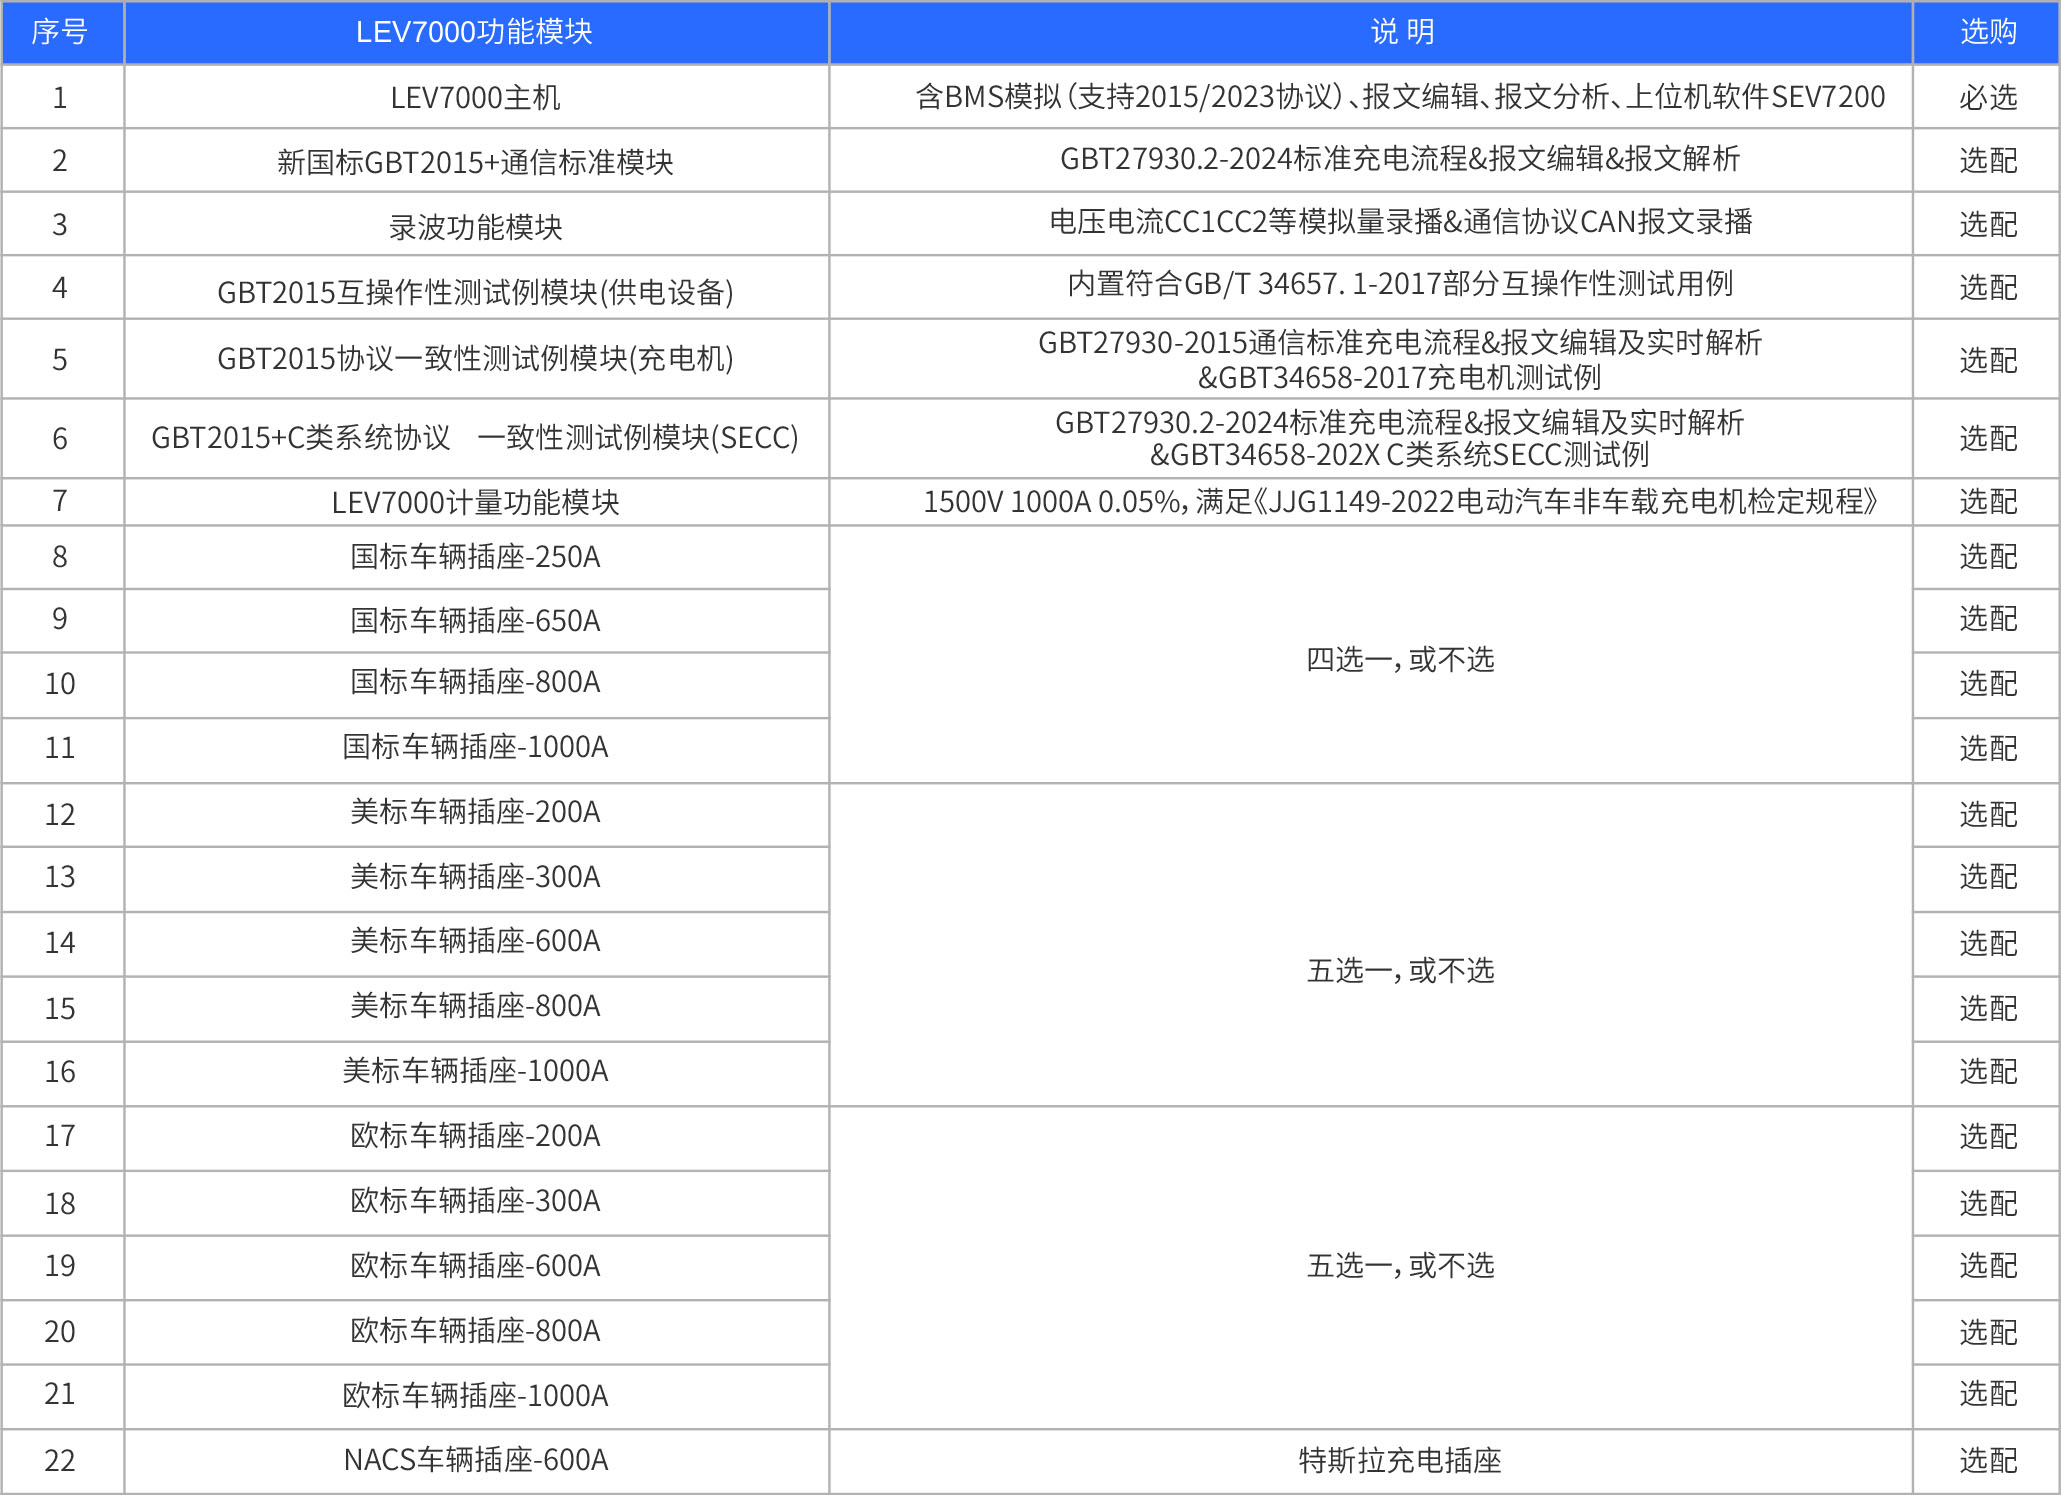Click 国标车辆插座-250A cell

475,557
